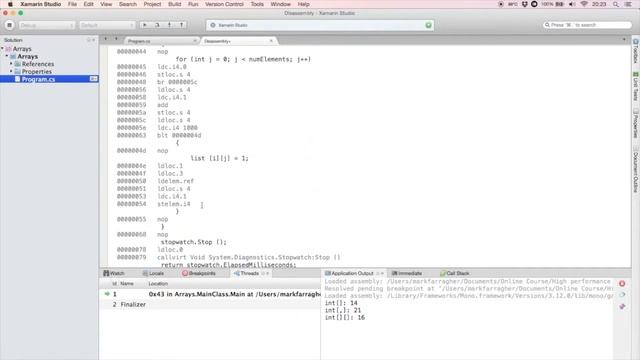
Task: Collapse the top-level Arrays solution node
Action: (x=2, y=49)
